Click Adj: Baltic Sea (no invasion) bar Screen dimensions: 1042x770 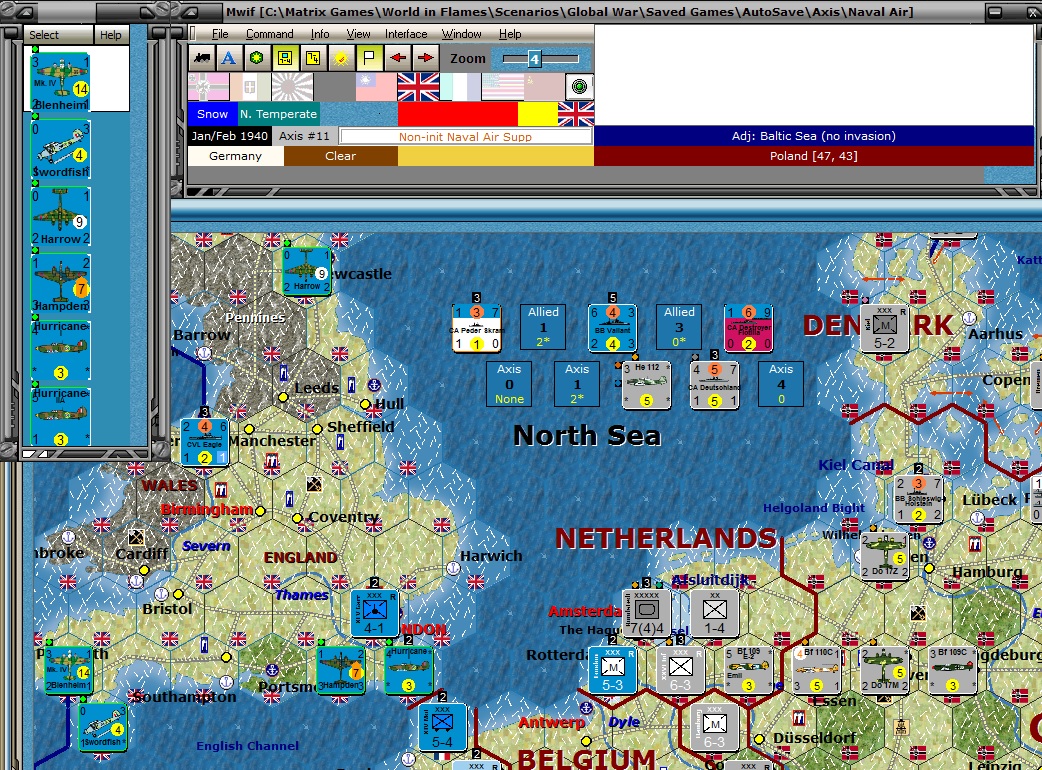click(813, 136)
